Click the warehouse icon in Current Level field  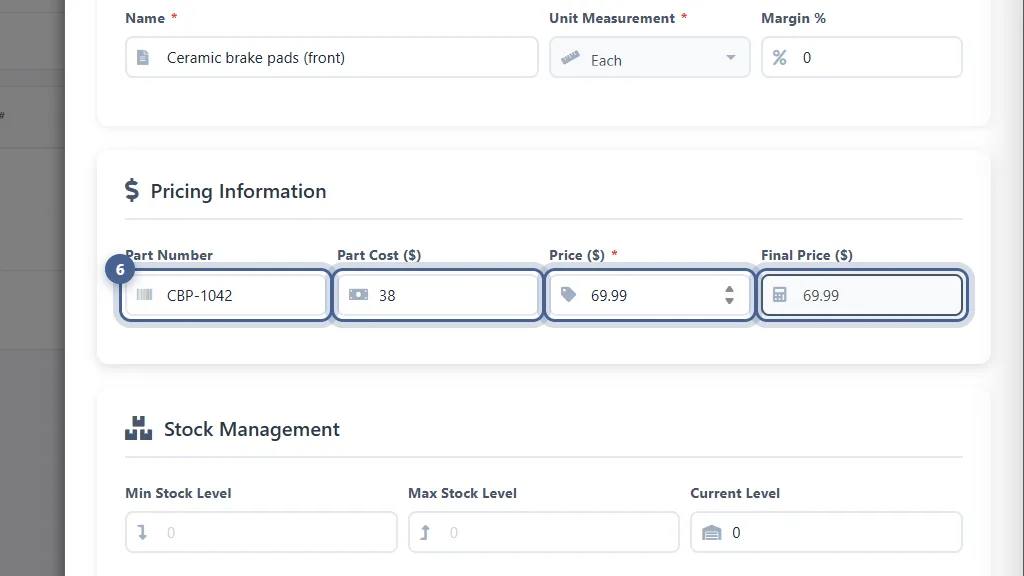711,533
